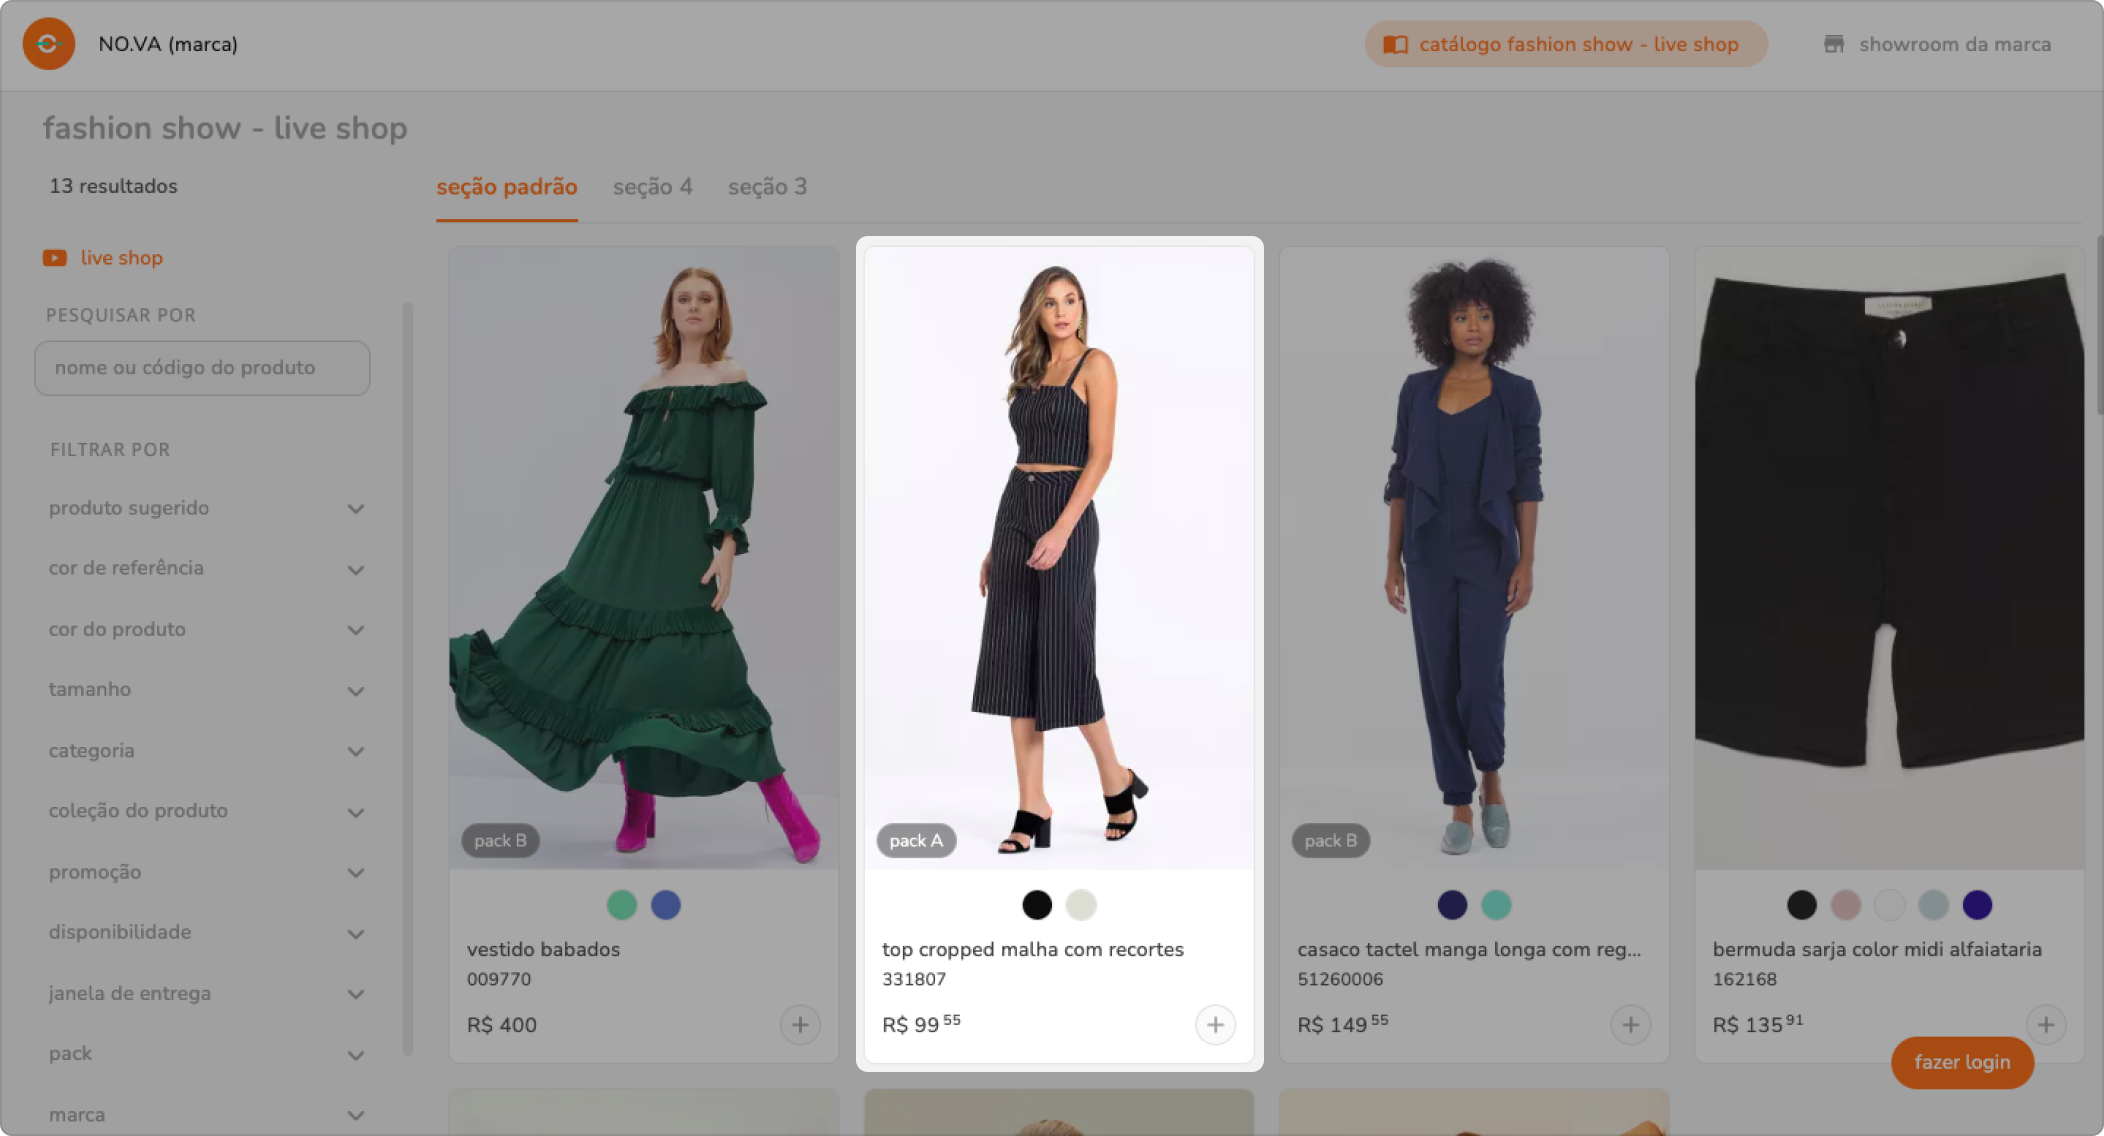The image size is (2104, 1136).
Task: Switch to the seção 4 tab
Action: [652, 187]
